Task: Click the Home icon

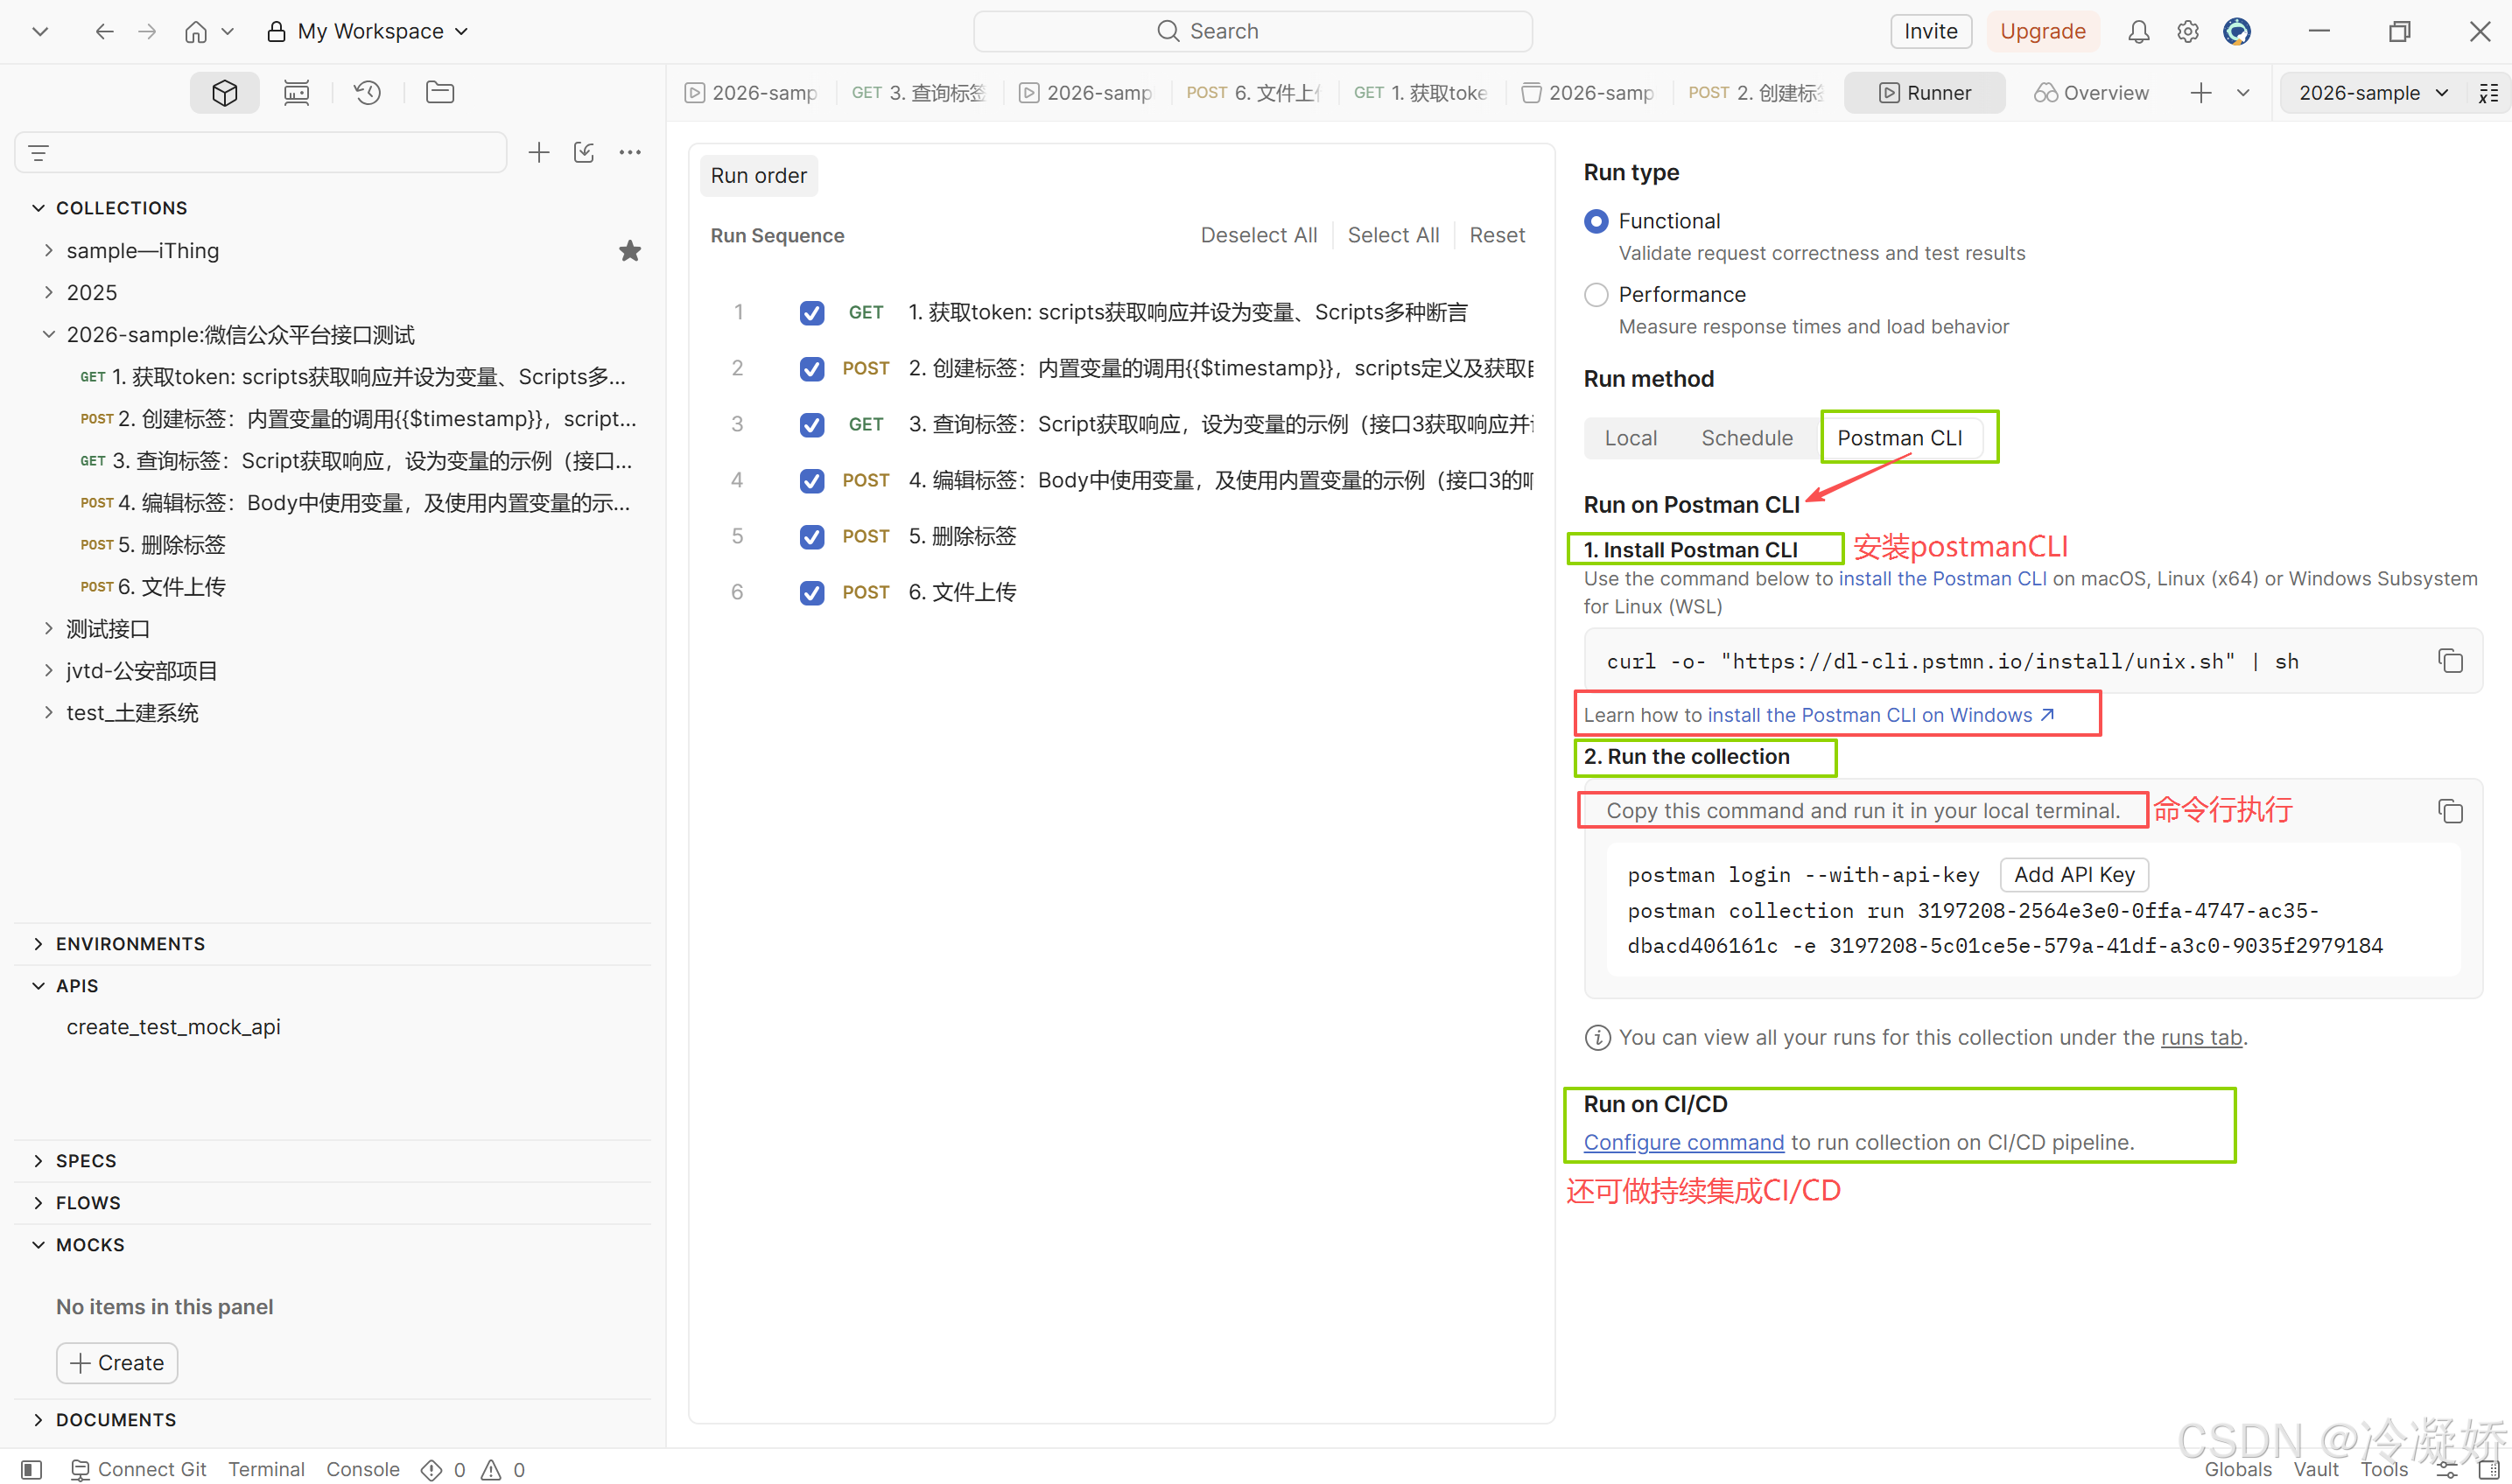Action: [x=196, y=32]
